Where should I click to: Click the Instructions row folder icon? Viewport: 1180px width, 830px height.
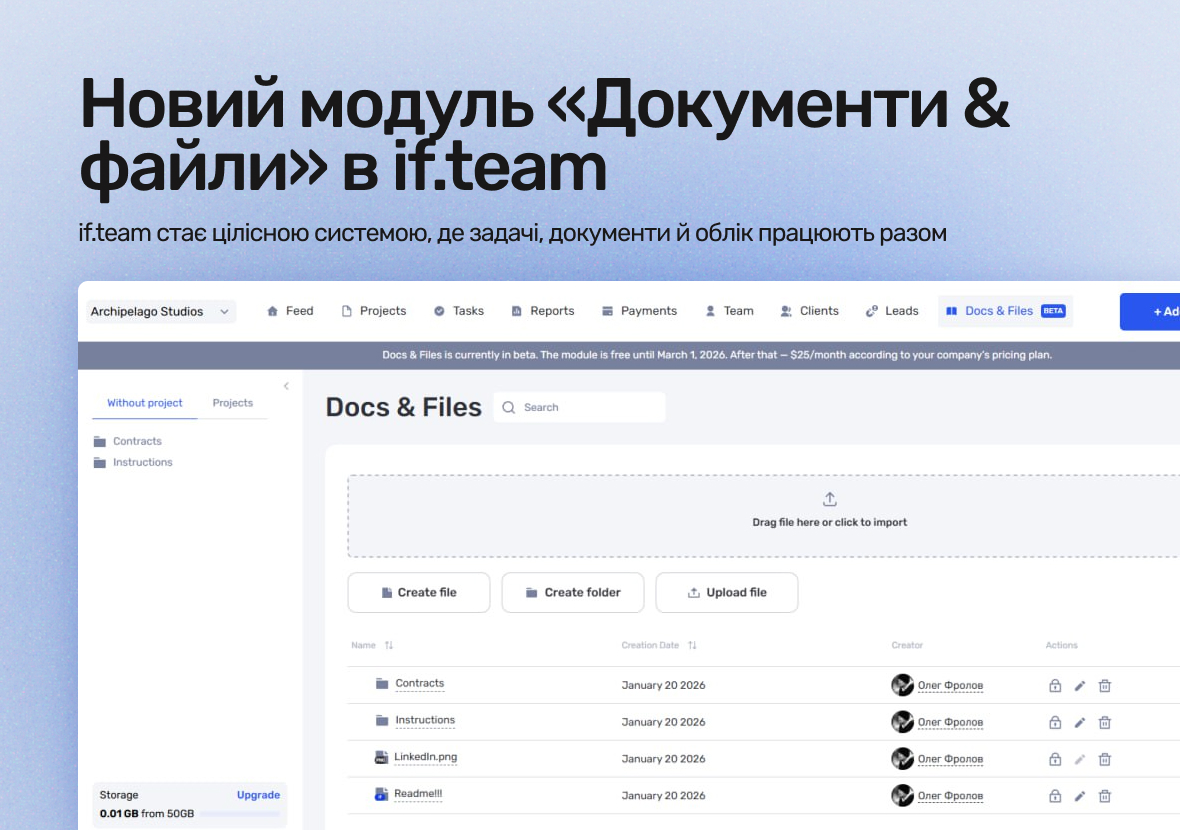pyautogui.click(x=382, y=720)
